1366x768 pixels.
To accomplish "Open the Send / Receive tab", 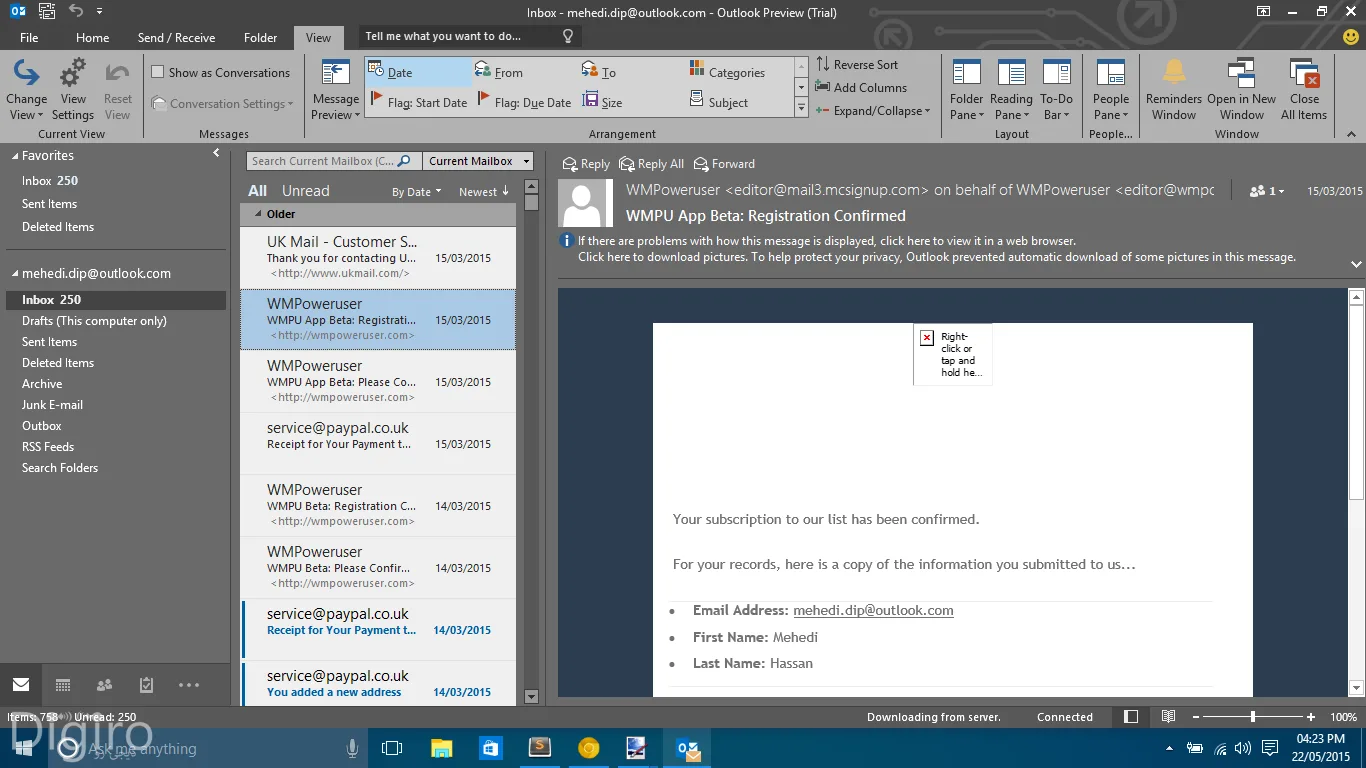I will click(176, 38).
